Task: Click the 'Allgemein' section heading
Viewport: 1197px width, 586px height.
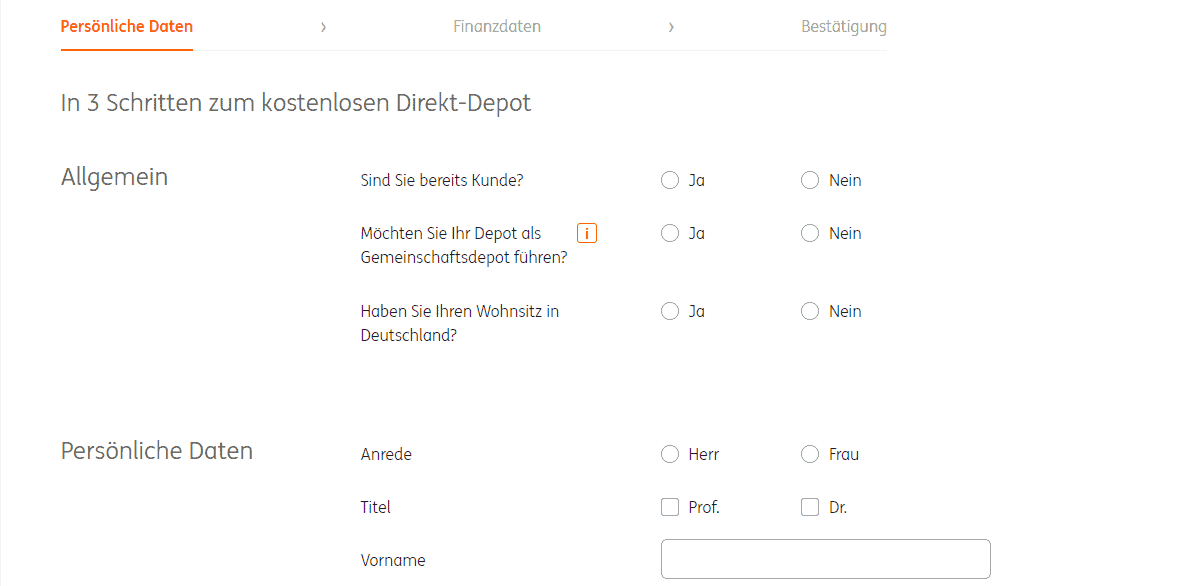Action: tap(115, 177)
